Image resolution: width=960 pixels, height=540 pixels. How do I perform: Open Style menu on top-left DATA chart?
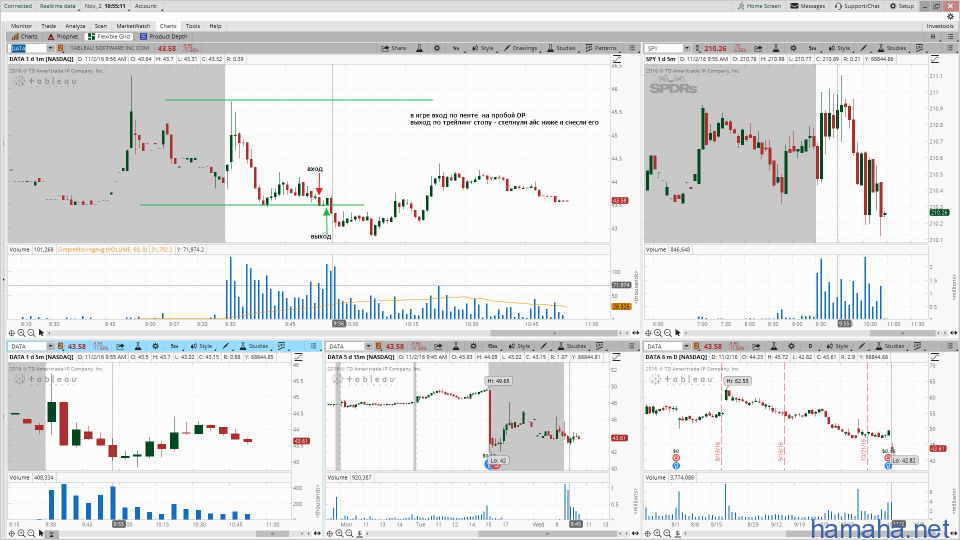[482, 48]
